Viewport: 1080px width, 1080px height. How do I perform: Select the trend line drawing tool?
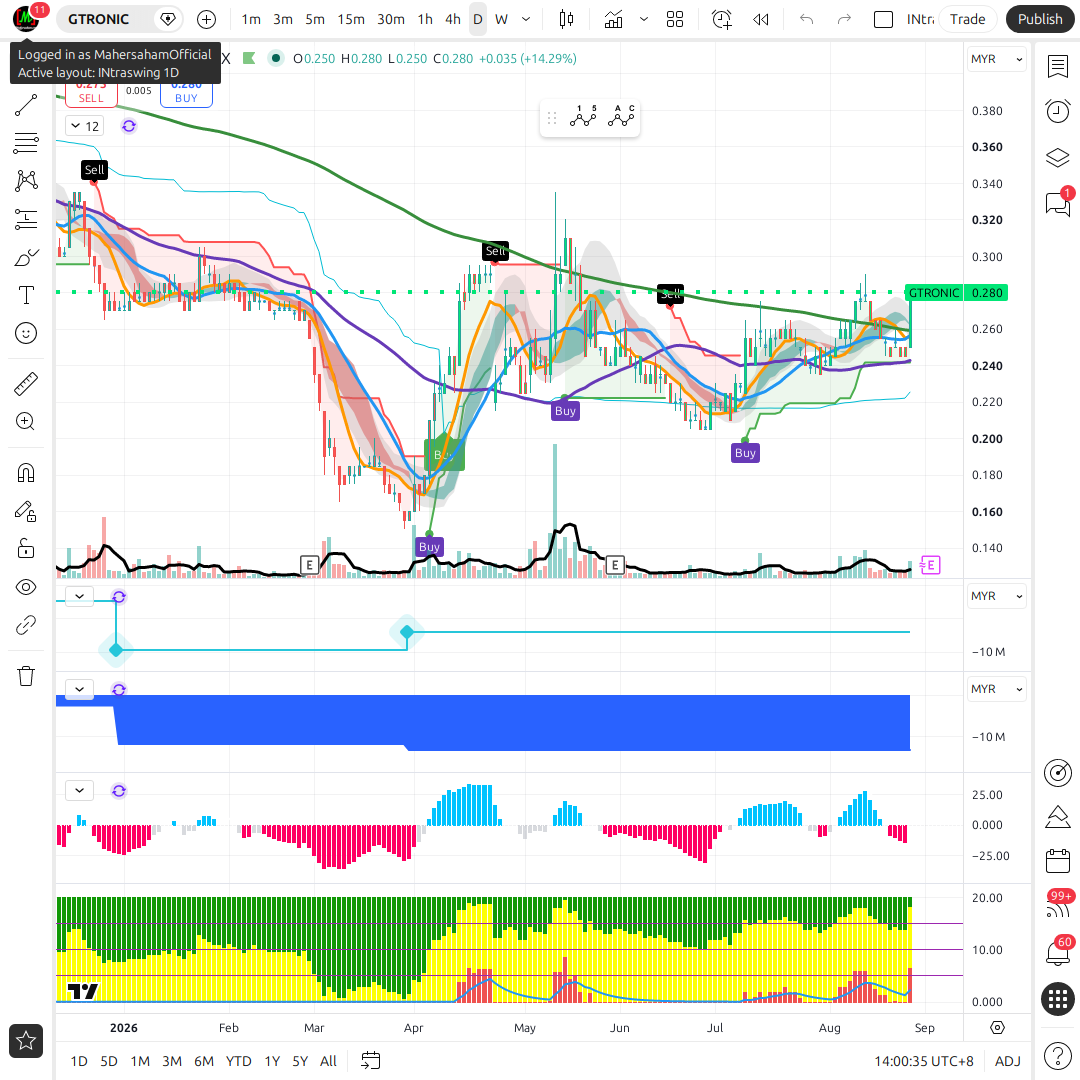(26, 105)
